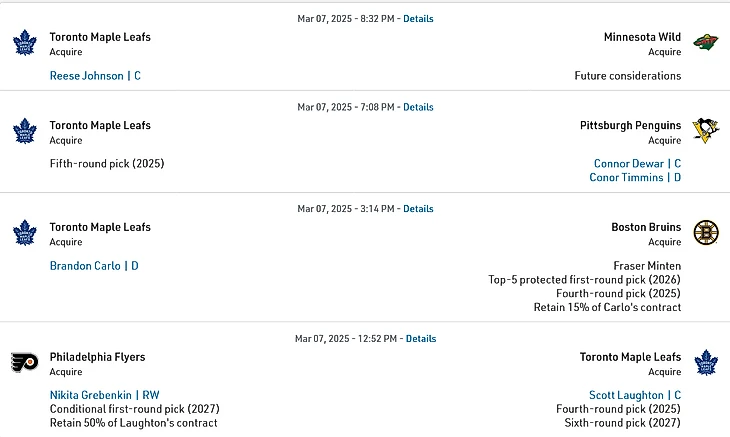Click the Boston Bruins logo
Screen dimensions: 730x437
(x=705, y=233)
